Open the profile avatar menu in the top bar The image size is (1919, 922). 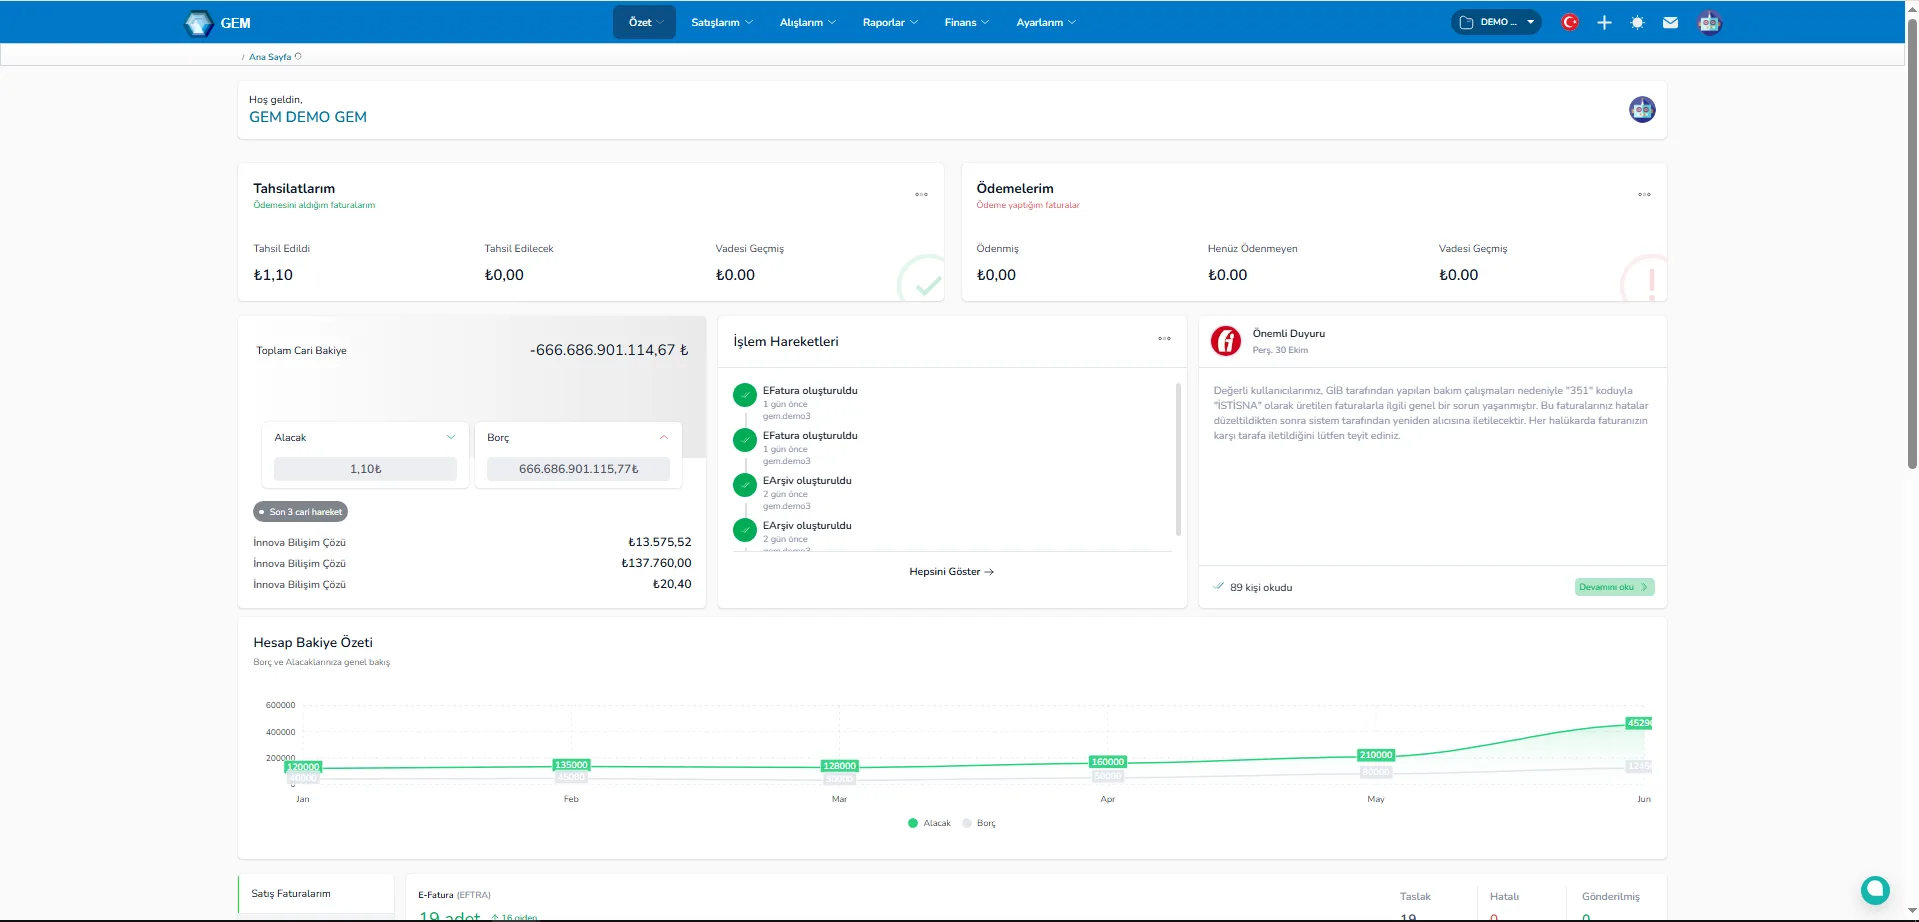click(x=1709, y=21)
